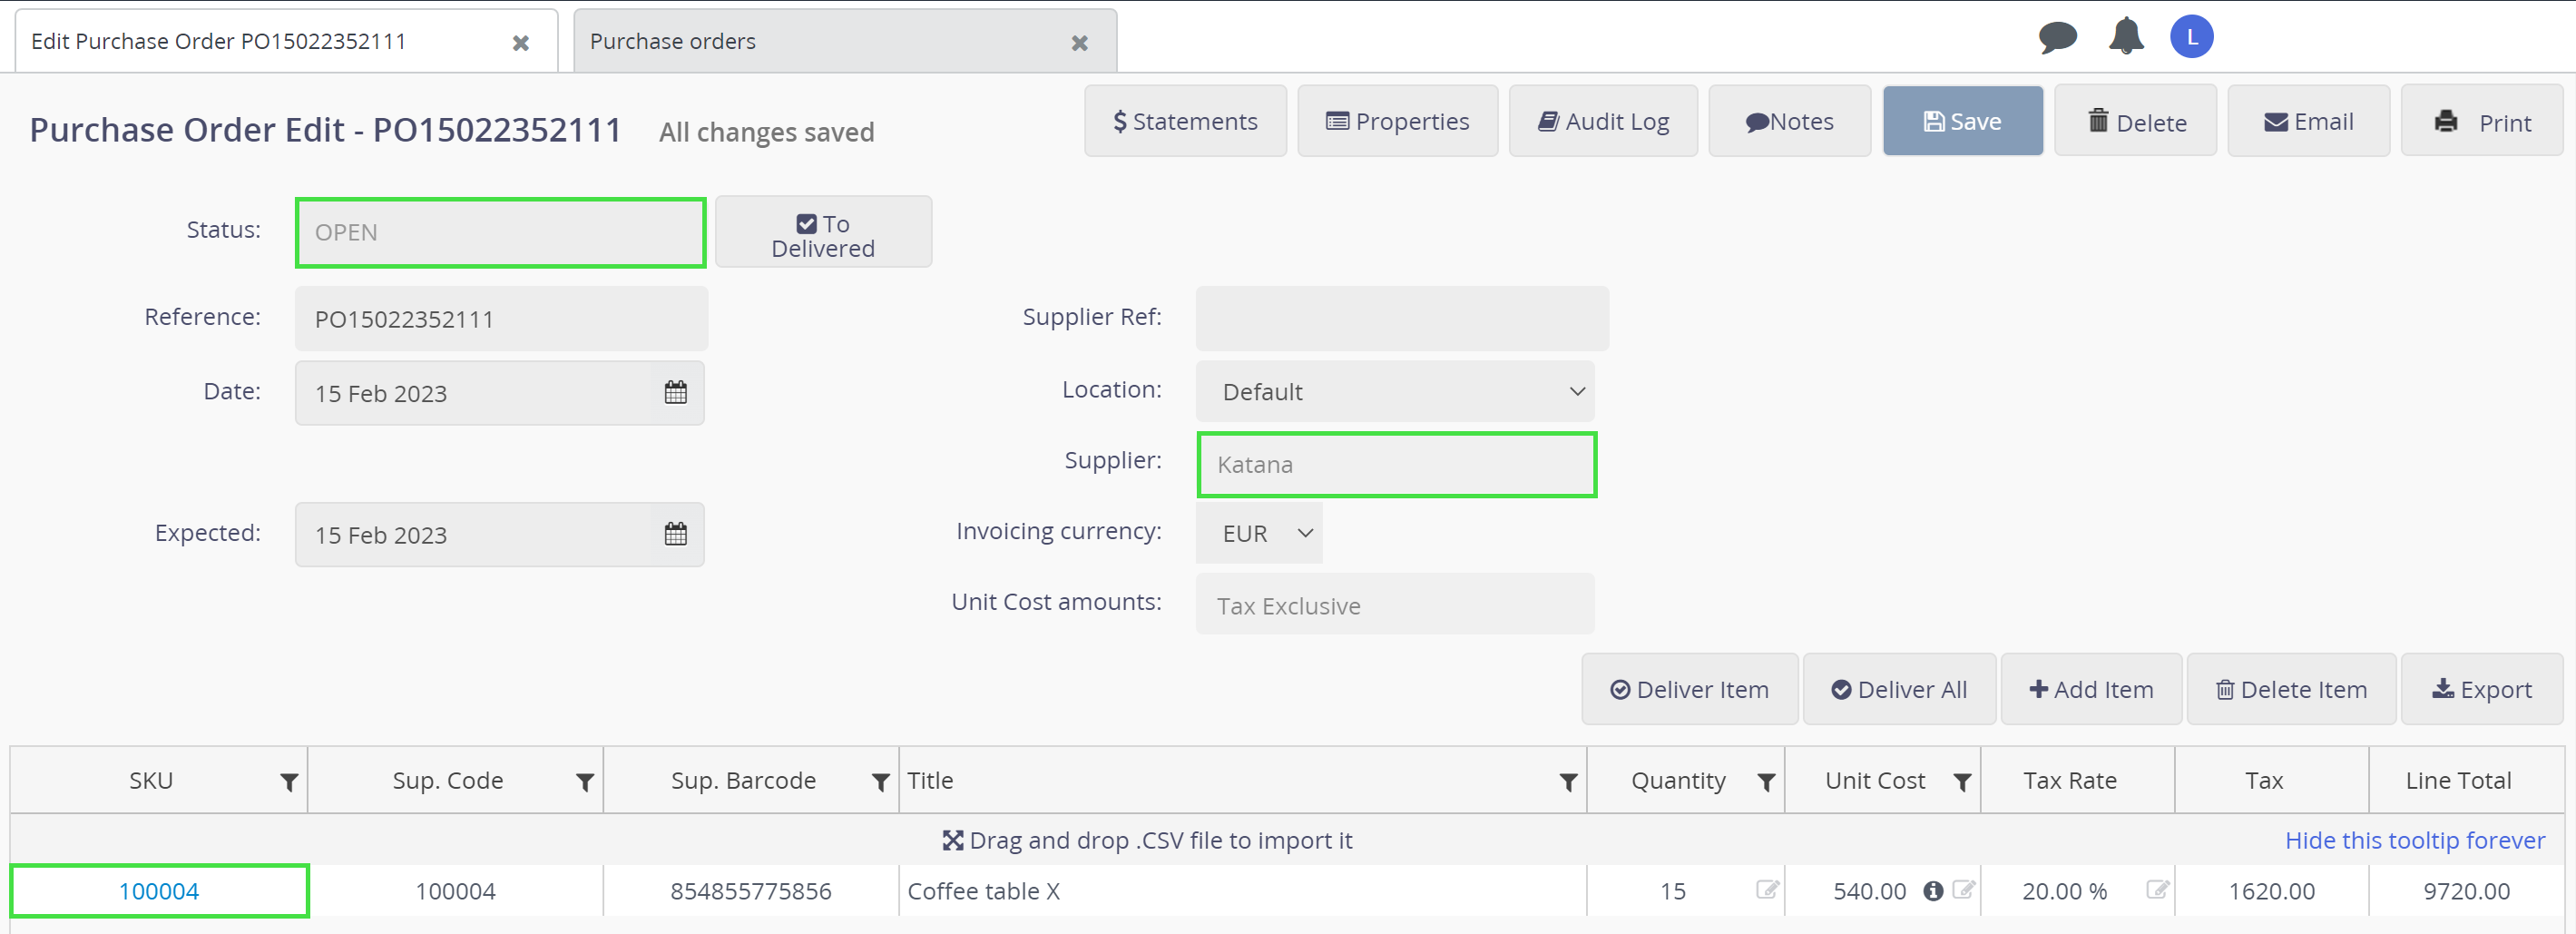Image resolution: width=2576 pixels, height=934 pixels.
Task: Click the notifications bell icon
Action: 2125,37
